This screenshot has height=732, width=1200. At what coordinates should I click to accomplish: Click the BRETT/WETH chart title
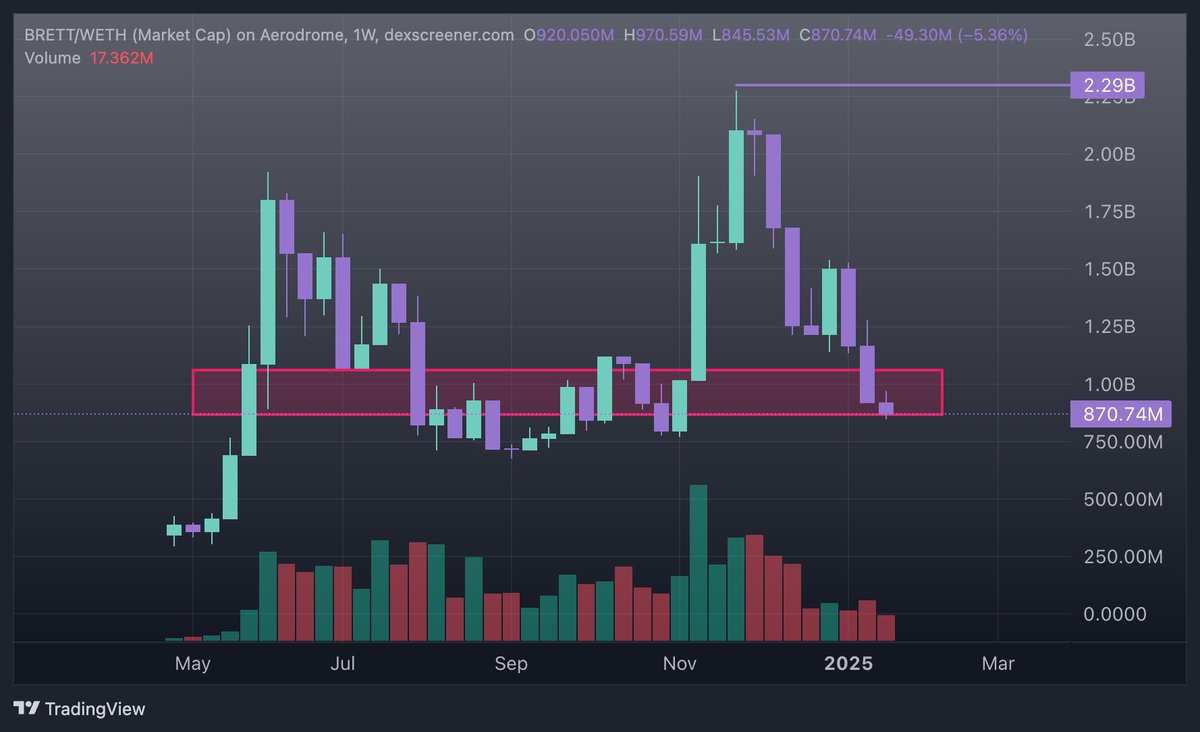click(269, 35)
